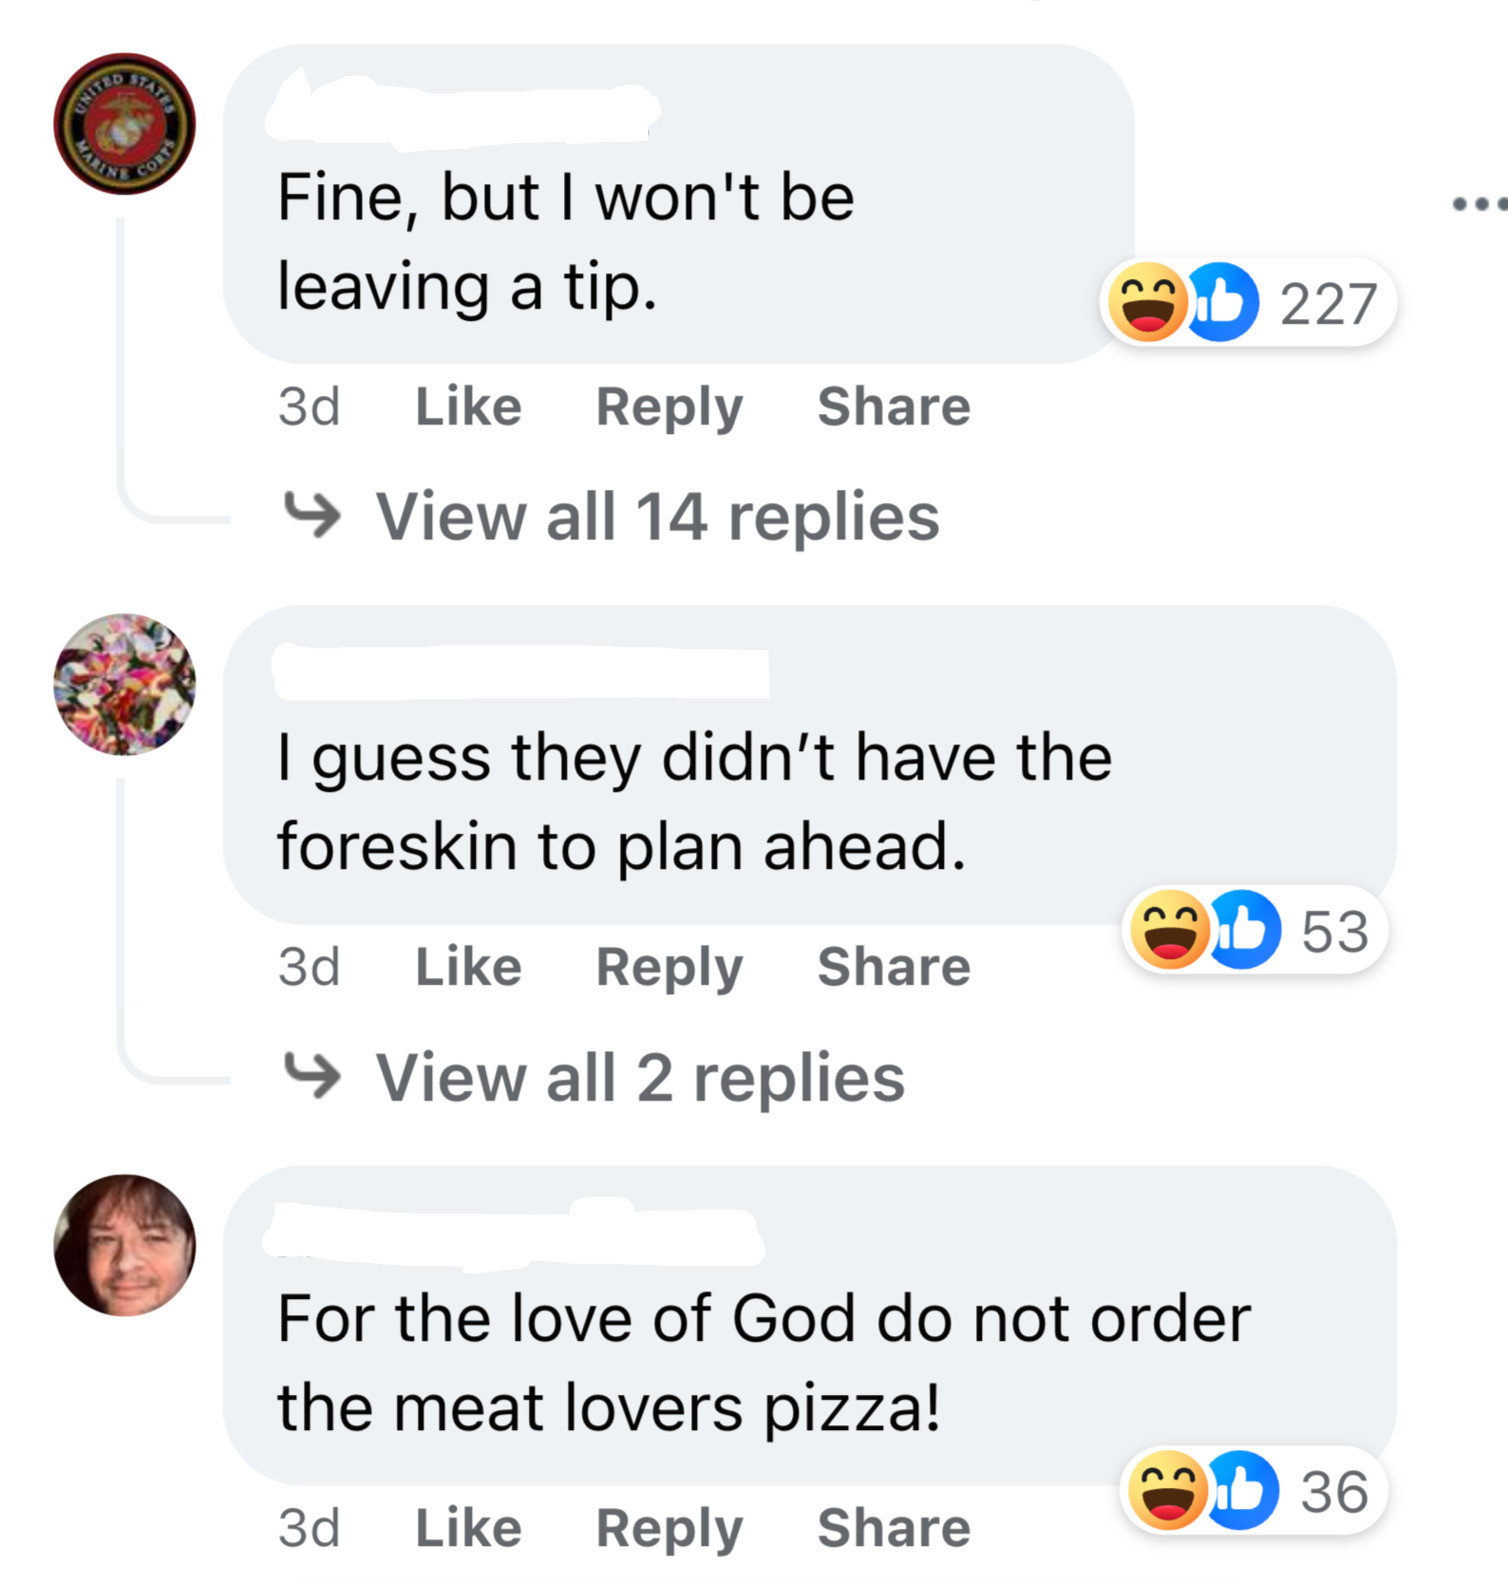Like the "leaving a tip" comment
1508x1584 pixels.
468,407
